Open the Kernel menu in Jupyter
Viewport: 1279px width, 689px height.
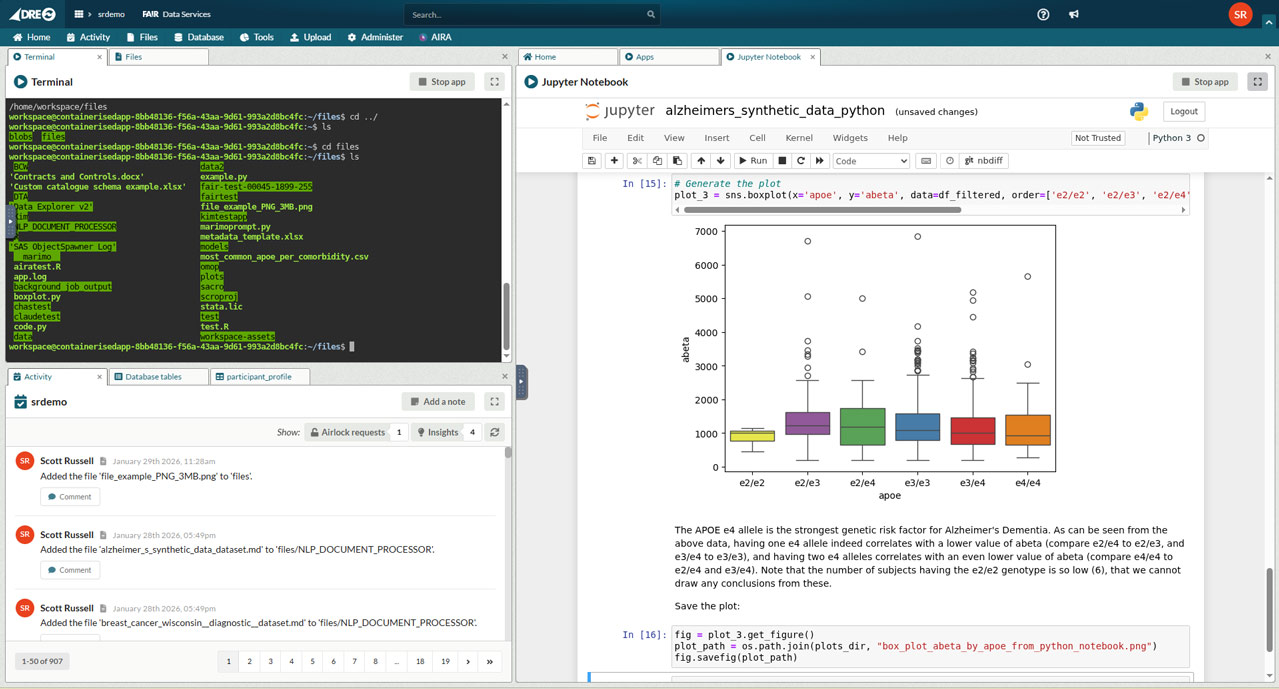(798, 138)
